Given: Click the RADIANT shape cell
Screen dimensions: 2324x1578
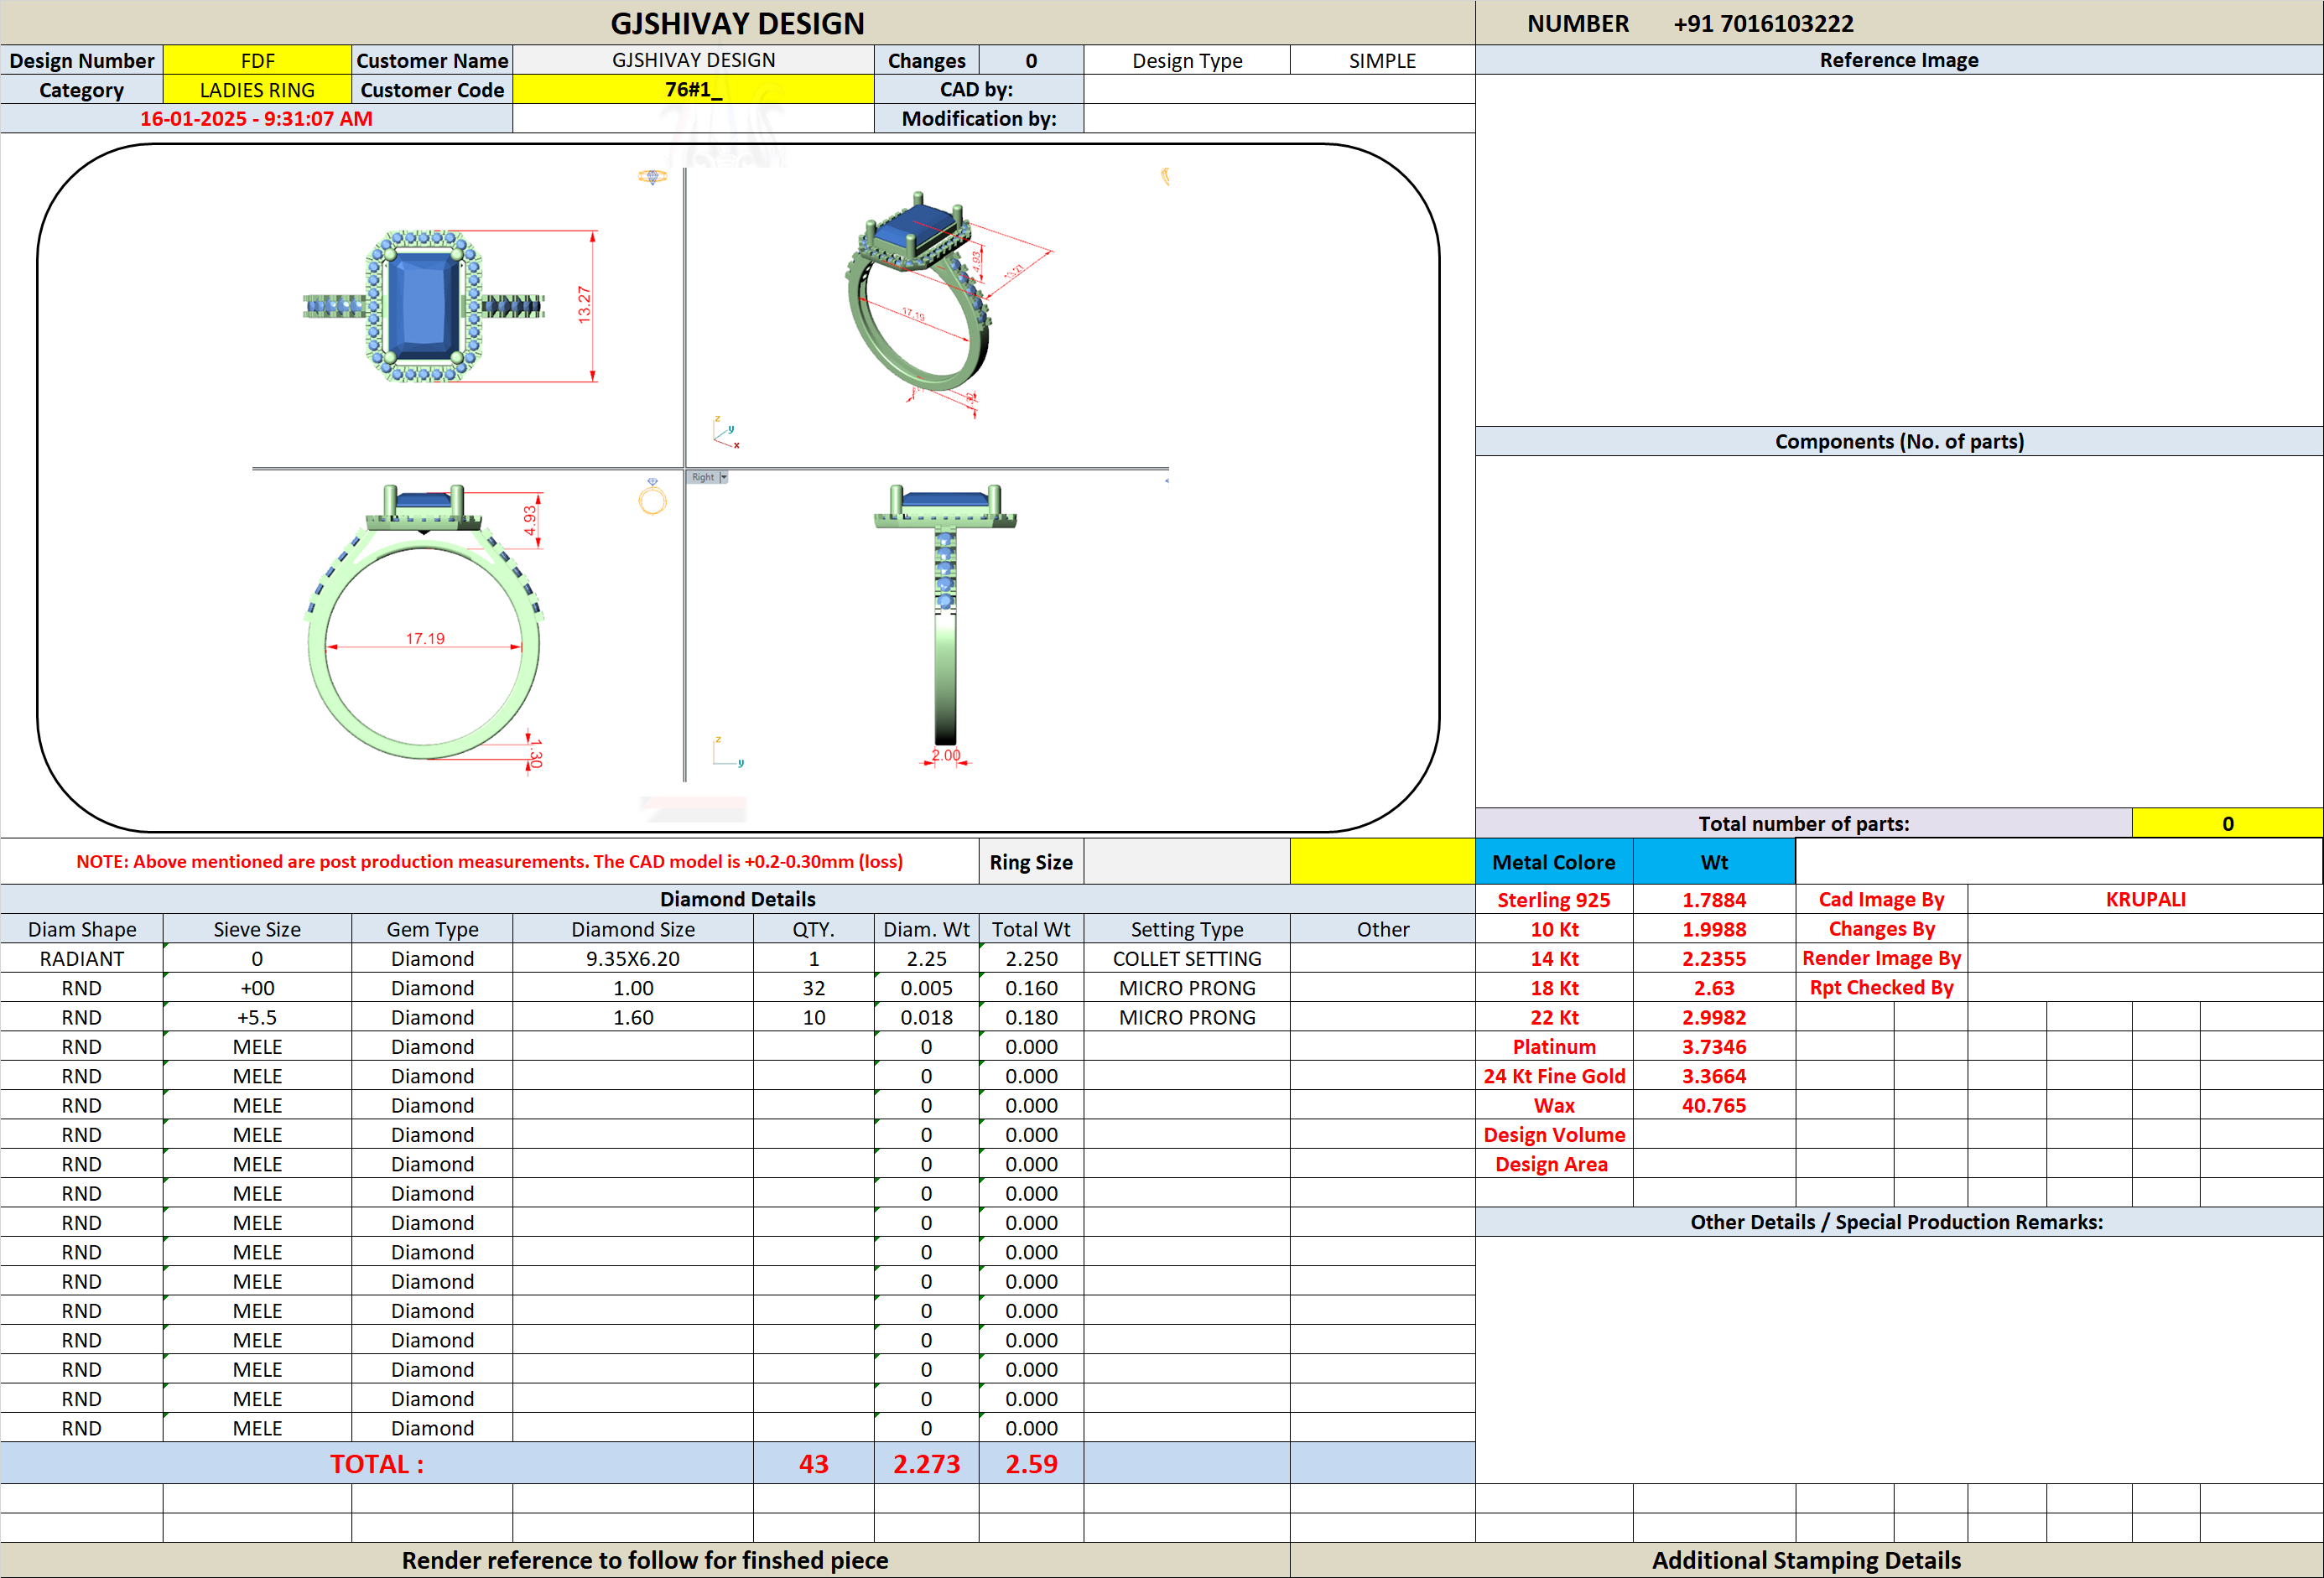Looking at the screenshot, I should pos(82,959).
